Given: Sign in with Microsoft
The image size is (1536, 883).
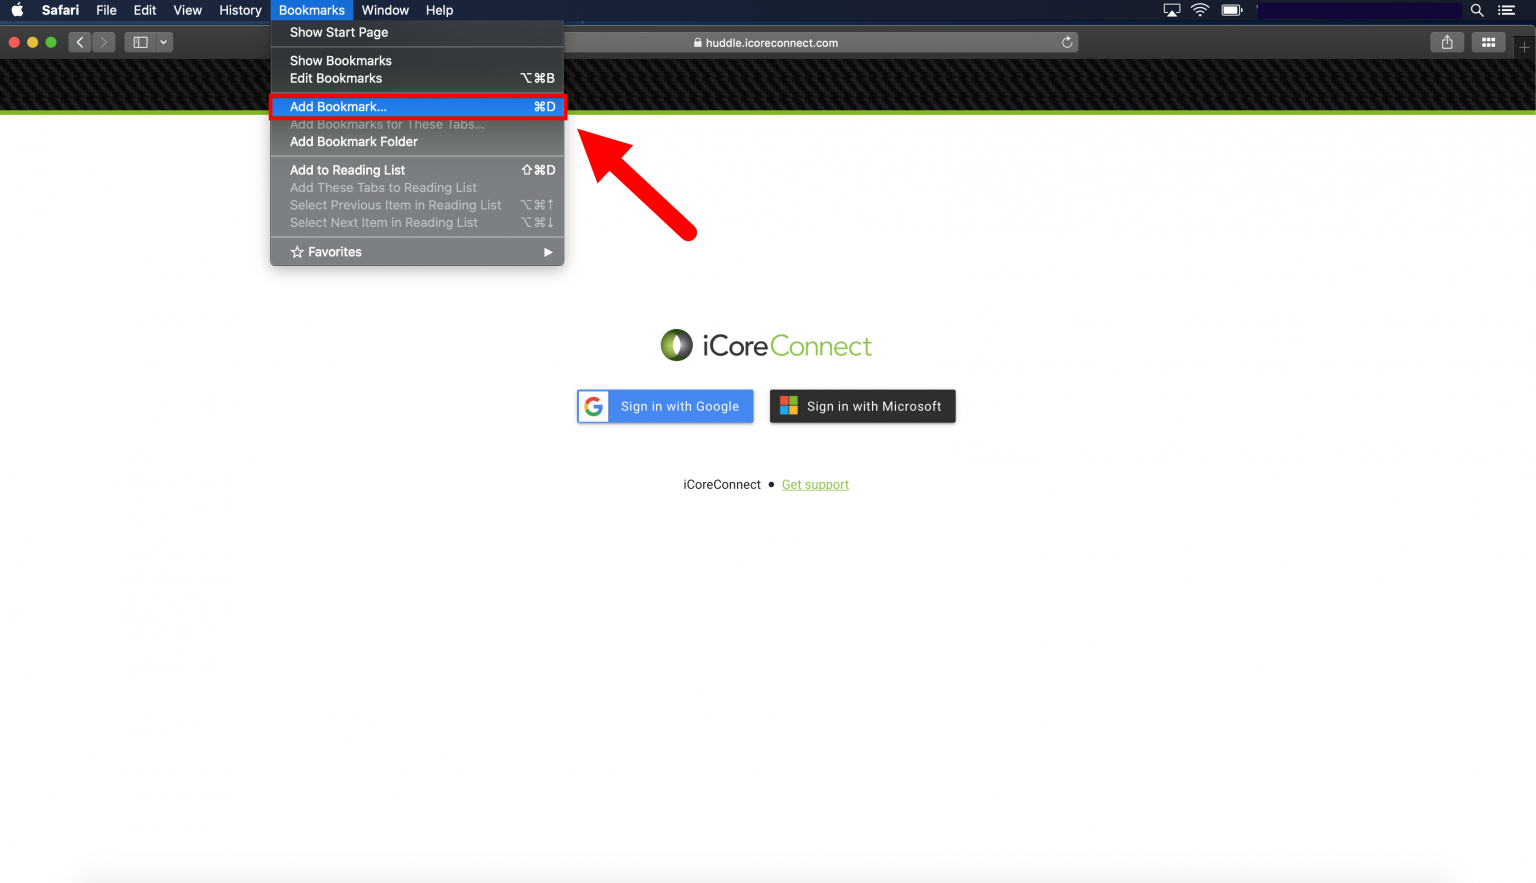Looking at the screenshot, I should click(862, 406).
